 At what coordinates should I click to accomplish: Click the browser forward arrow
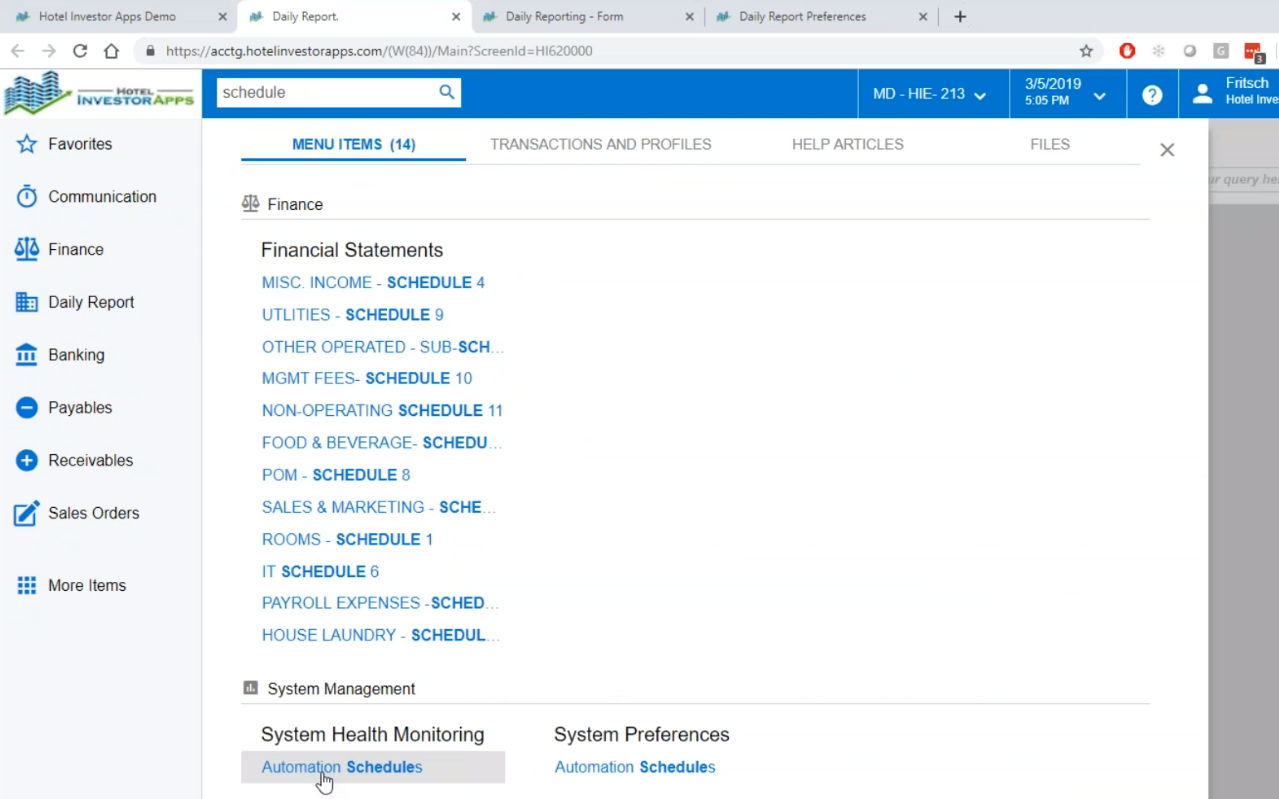click(x=49, y=51)
